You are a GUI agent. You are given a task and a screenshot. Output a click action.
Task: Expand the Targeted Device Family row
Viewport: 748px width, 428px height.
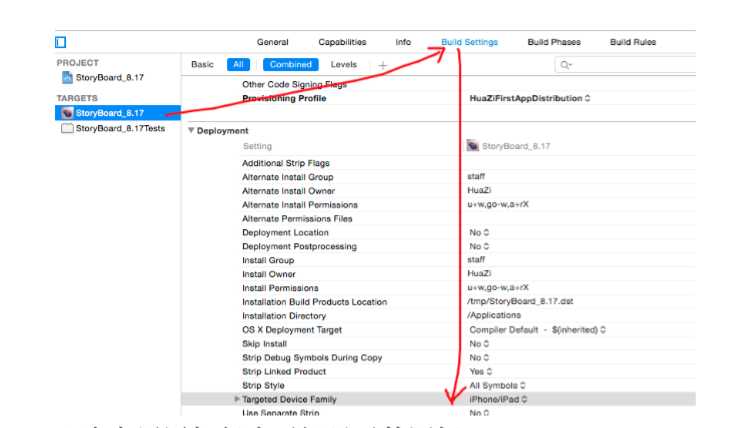pos(237,399)
